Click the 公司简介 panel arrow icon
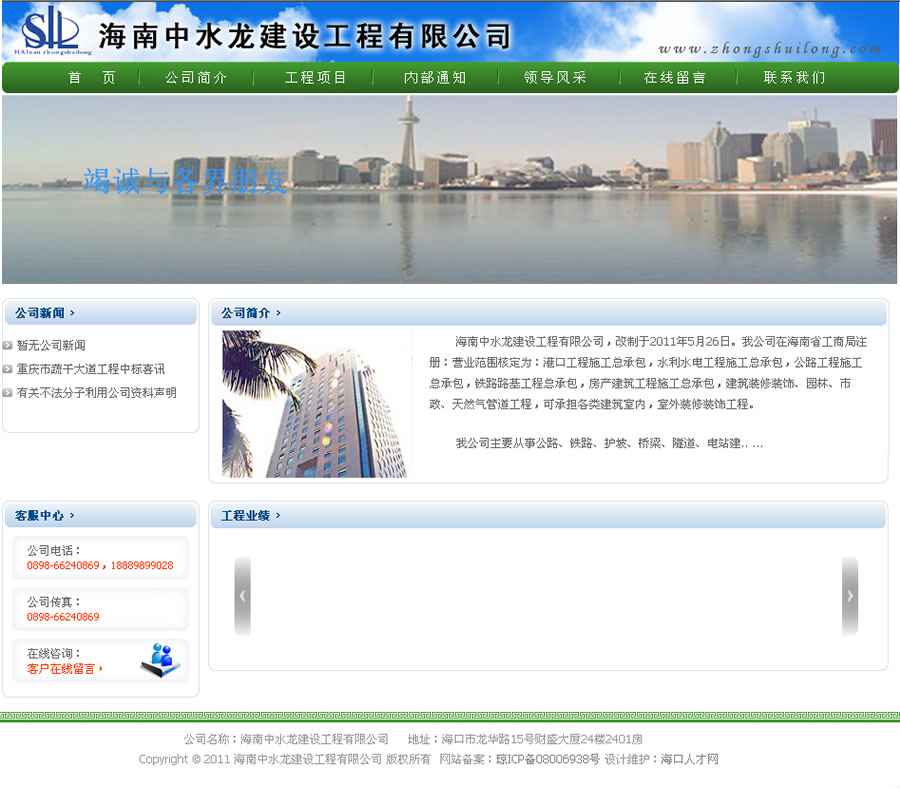Screen dimensions: 900x788 click(x=276, y=312)
